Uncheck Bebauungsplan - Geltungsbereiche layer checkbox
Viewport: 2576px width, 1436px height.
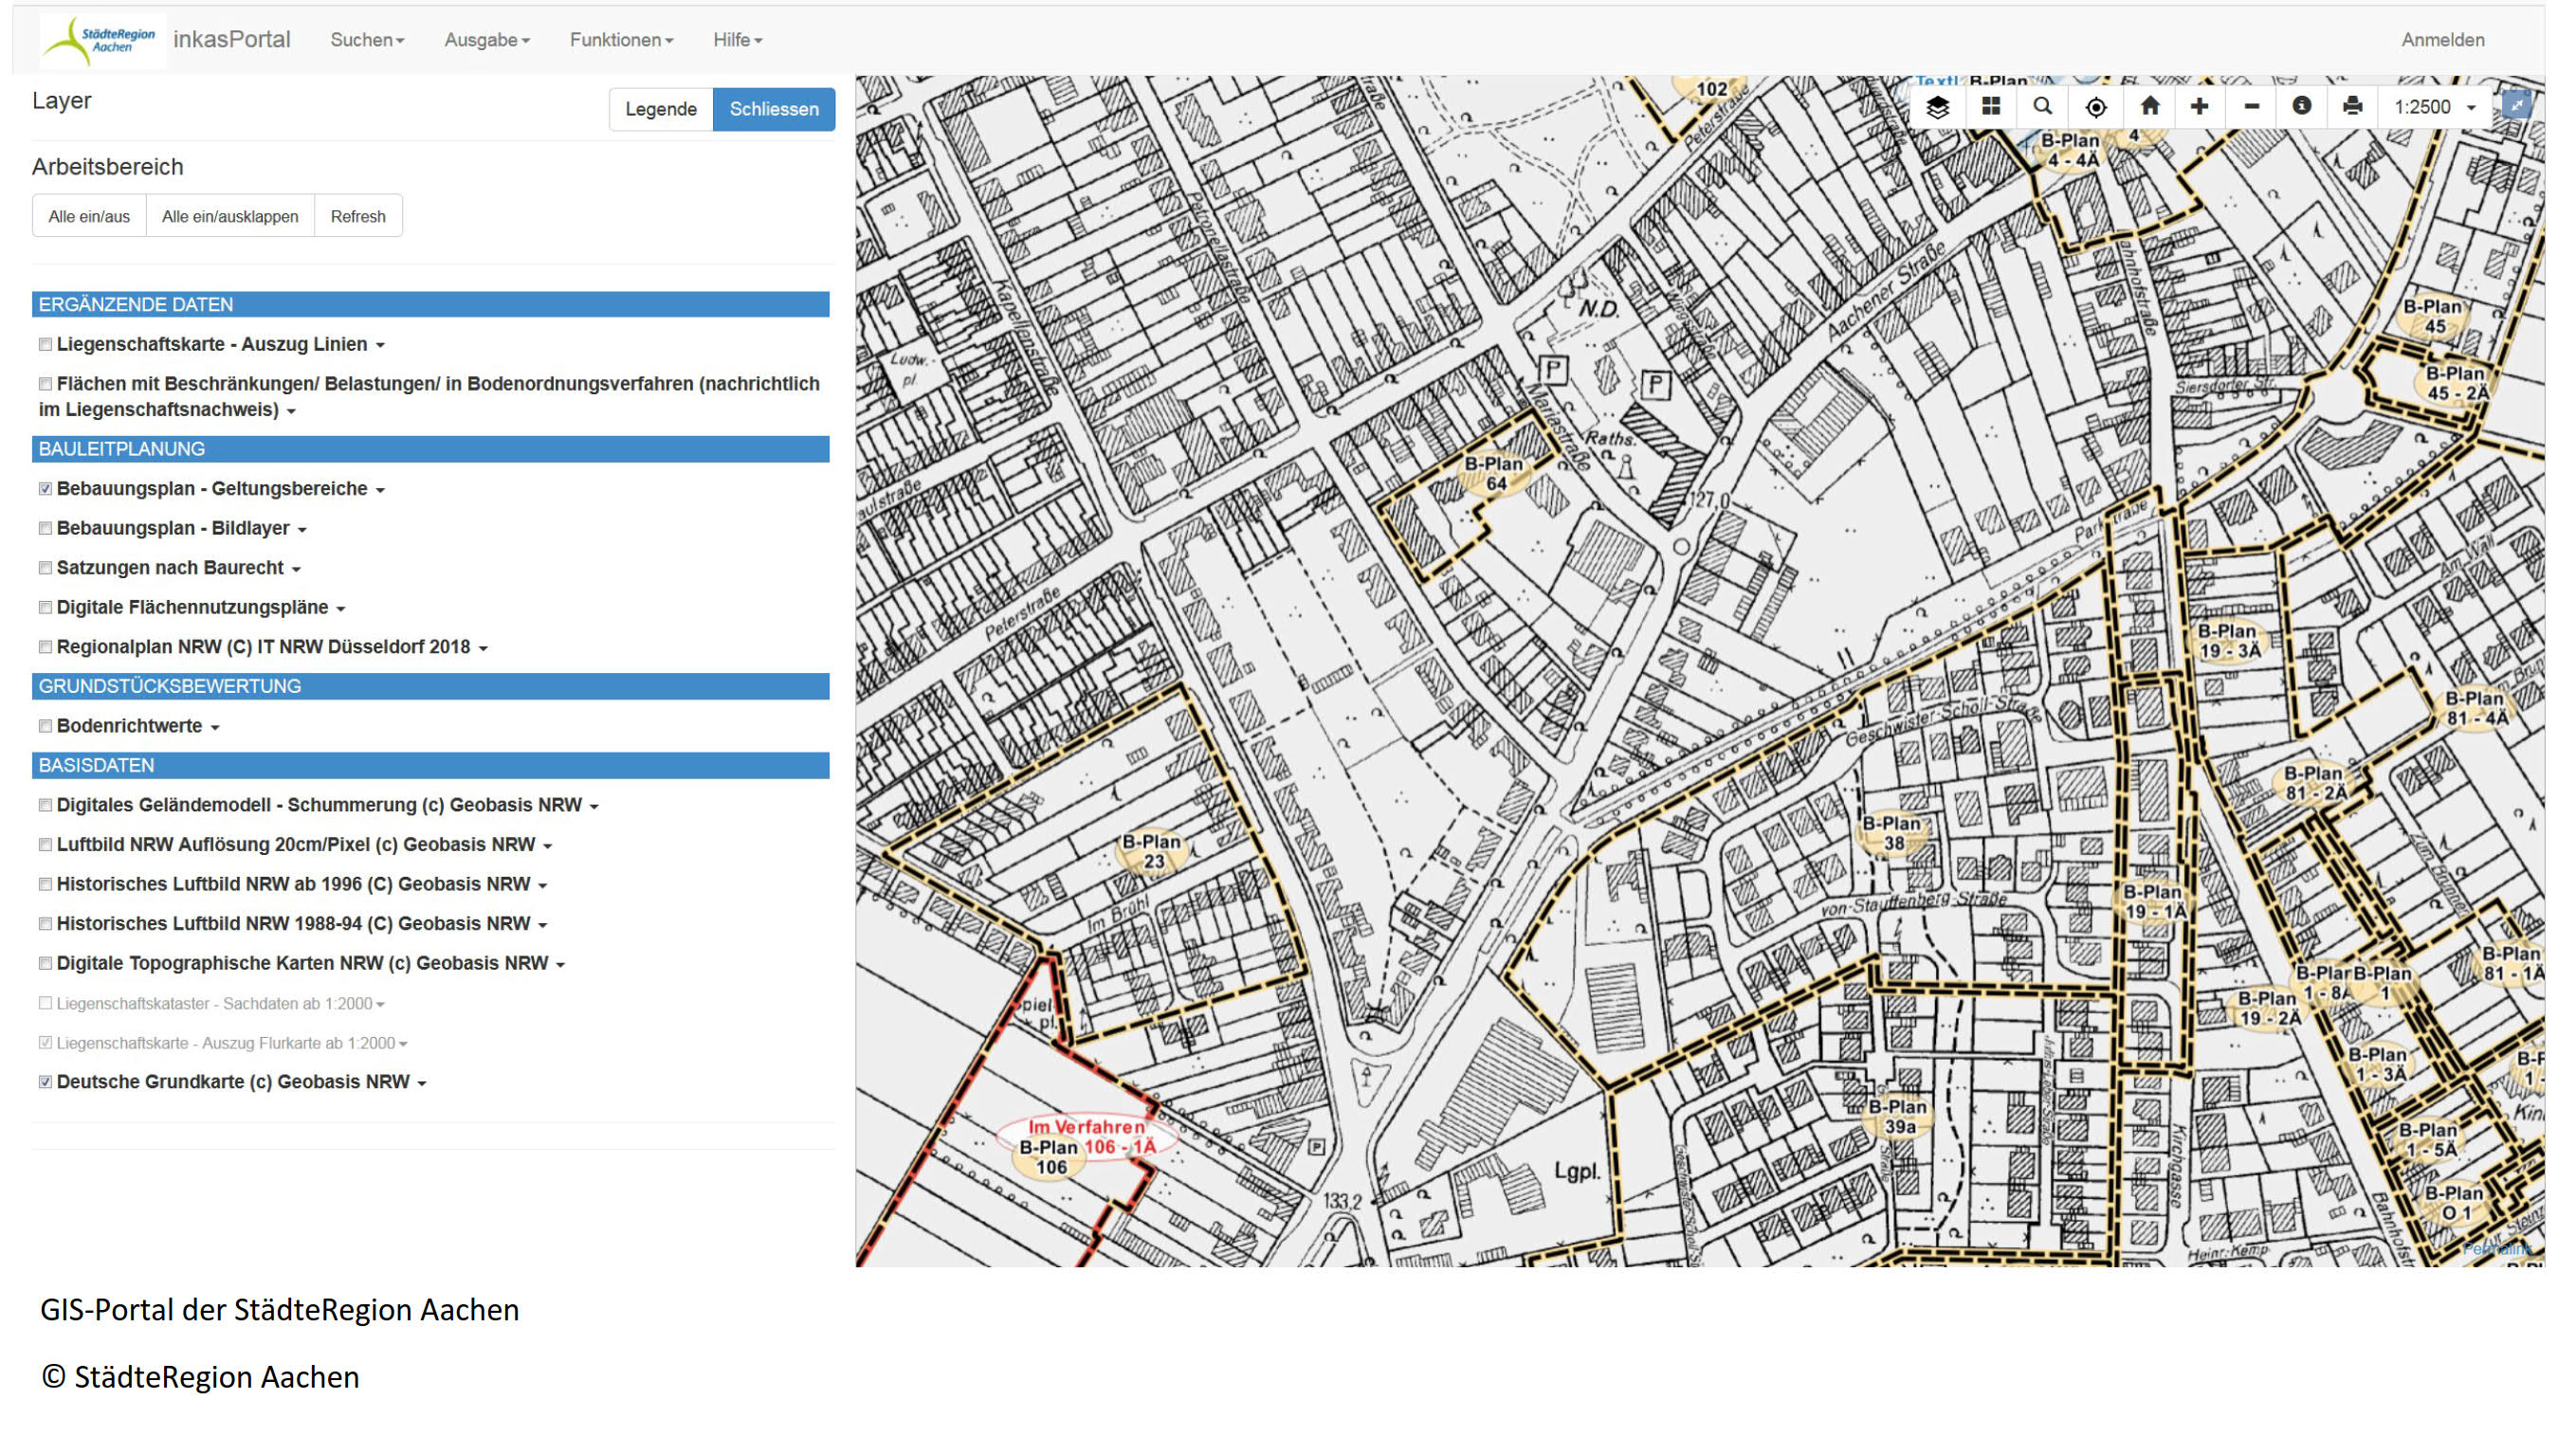click(x=45, y=489)
